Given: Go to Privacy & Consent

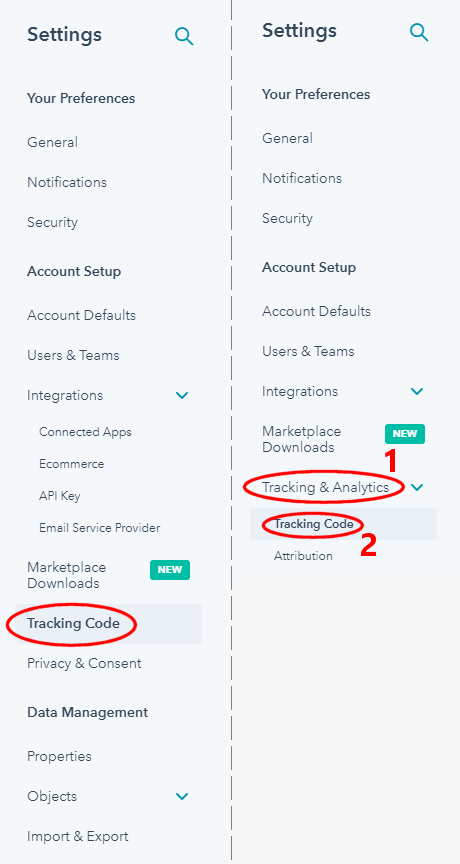Looking at the screenshot, I should pyautogui.click(x=84, y=663).
